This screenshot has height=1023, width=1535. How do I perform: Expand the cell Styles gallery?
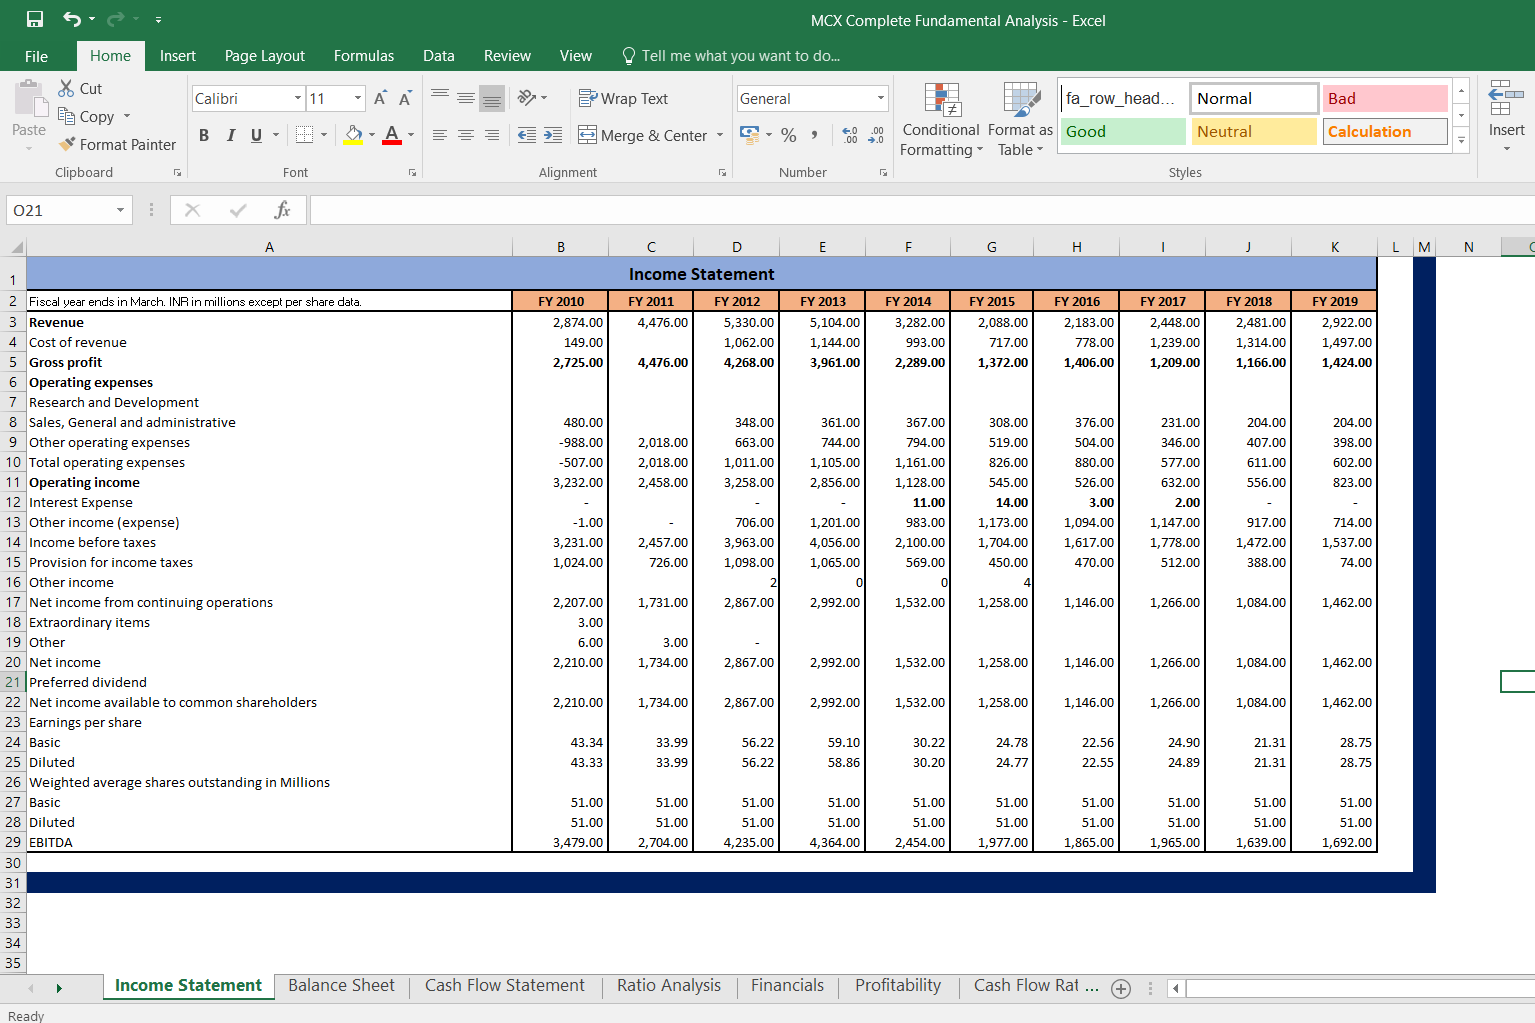(1461, 140)
